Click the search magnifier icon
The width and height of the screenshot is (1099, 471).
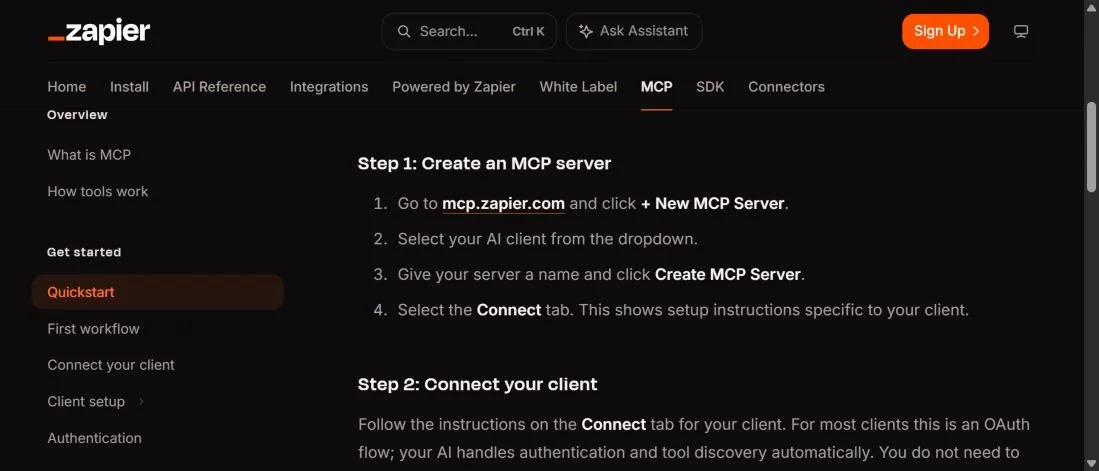404,32
